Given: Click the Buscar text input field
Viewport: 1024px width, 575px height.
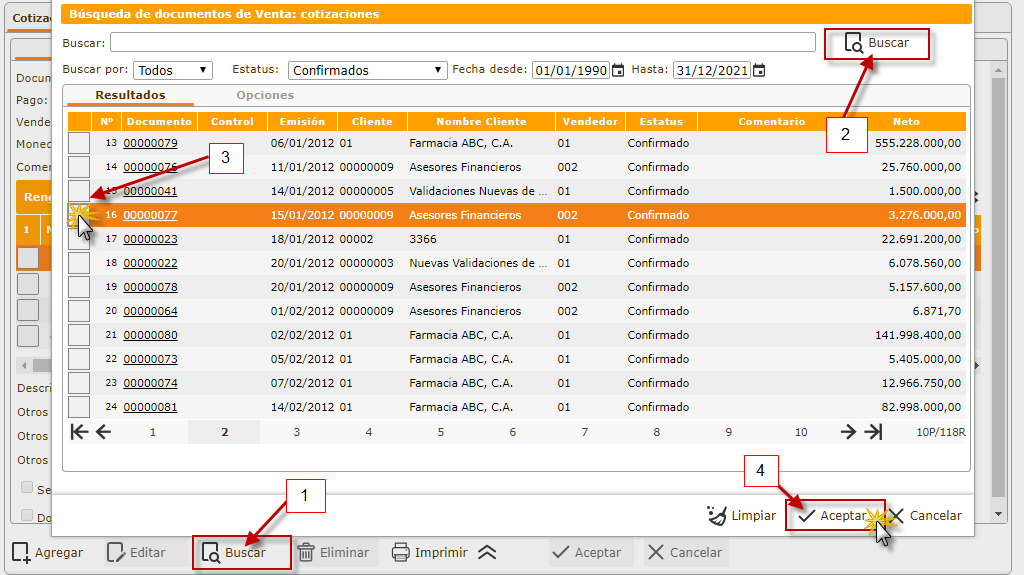Looking at the screenshot, I should click(x=463, y=42).
